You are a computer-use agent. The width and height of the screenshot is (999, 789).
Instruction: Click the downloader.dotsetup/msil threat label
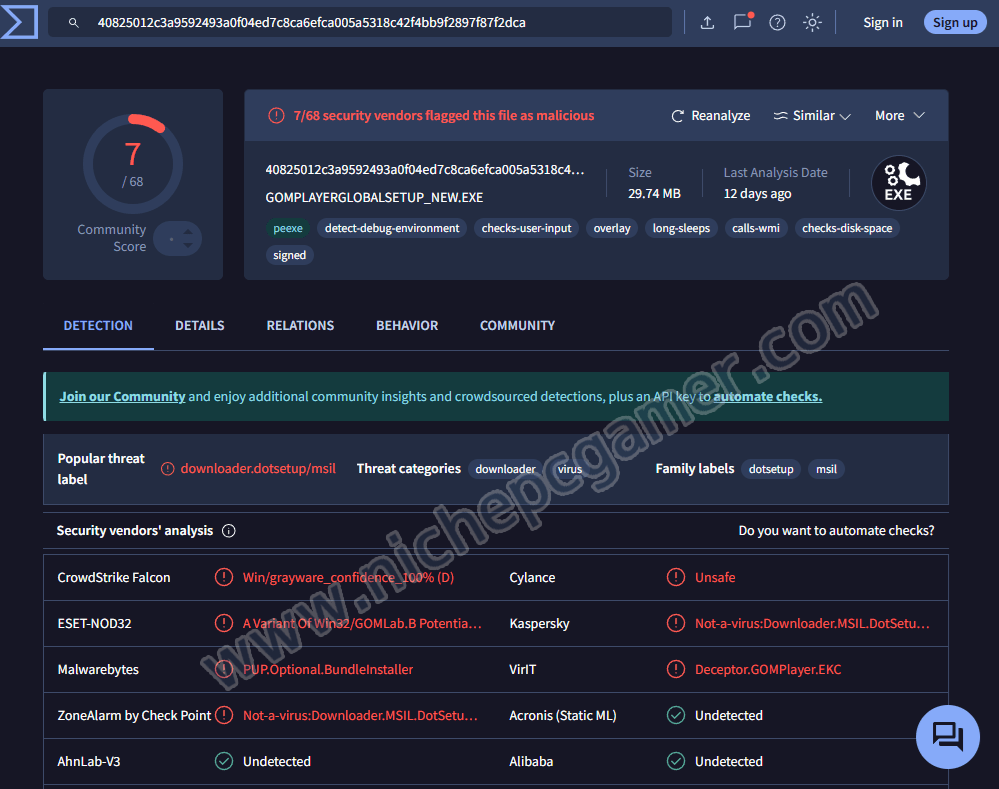[x=258, y=468]
